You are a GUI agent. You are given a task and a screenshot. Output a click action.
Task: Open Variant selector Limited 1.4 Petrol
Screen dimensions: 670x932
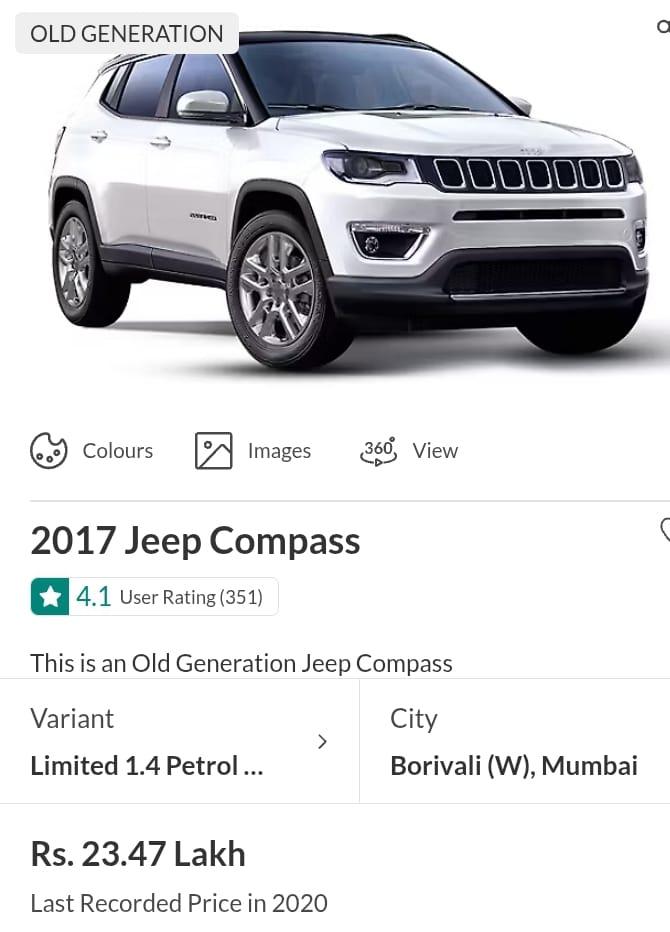tap(179, 741)
